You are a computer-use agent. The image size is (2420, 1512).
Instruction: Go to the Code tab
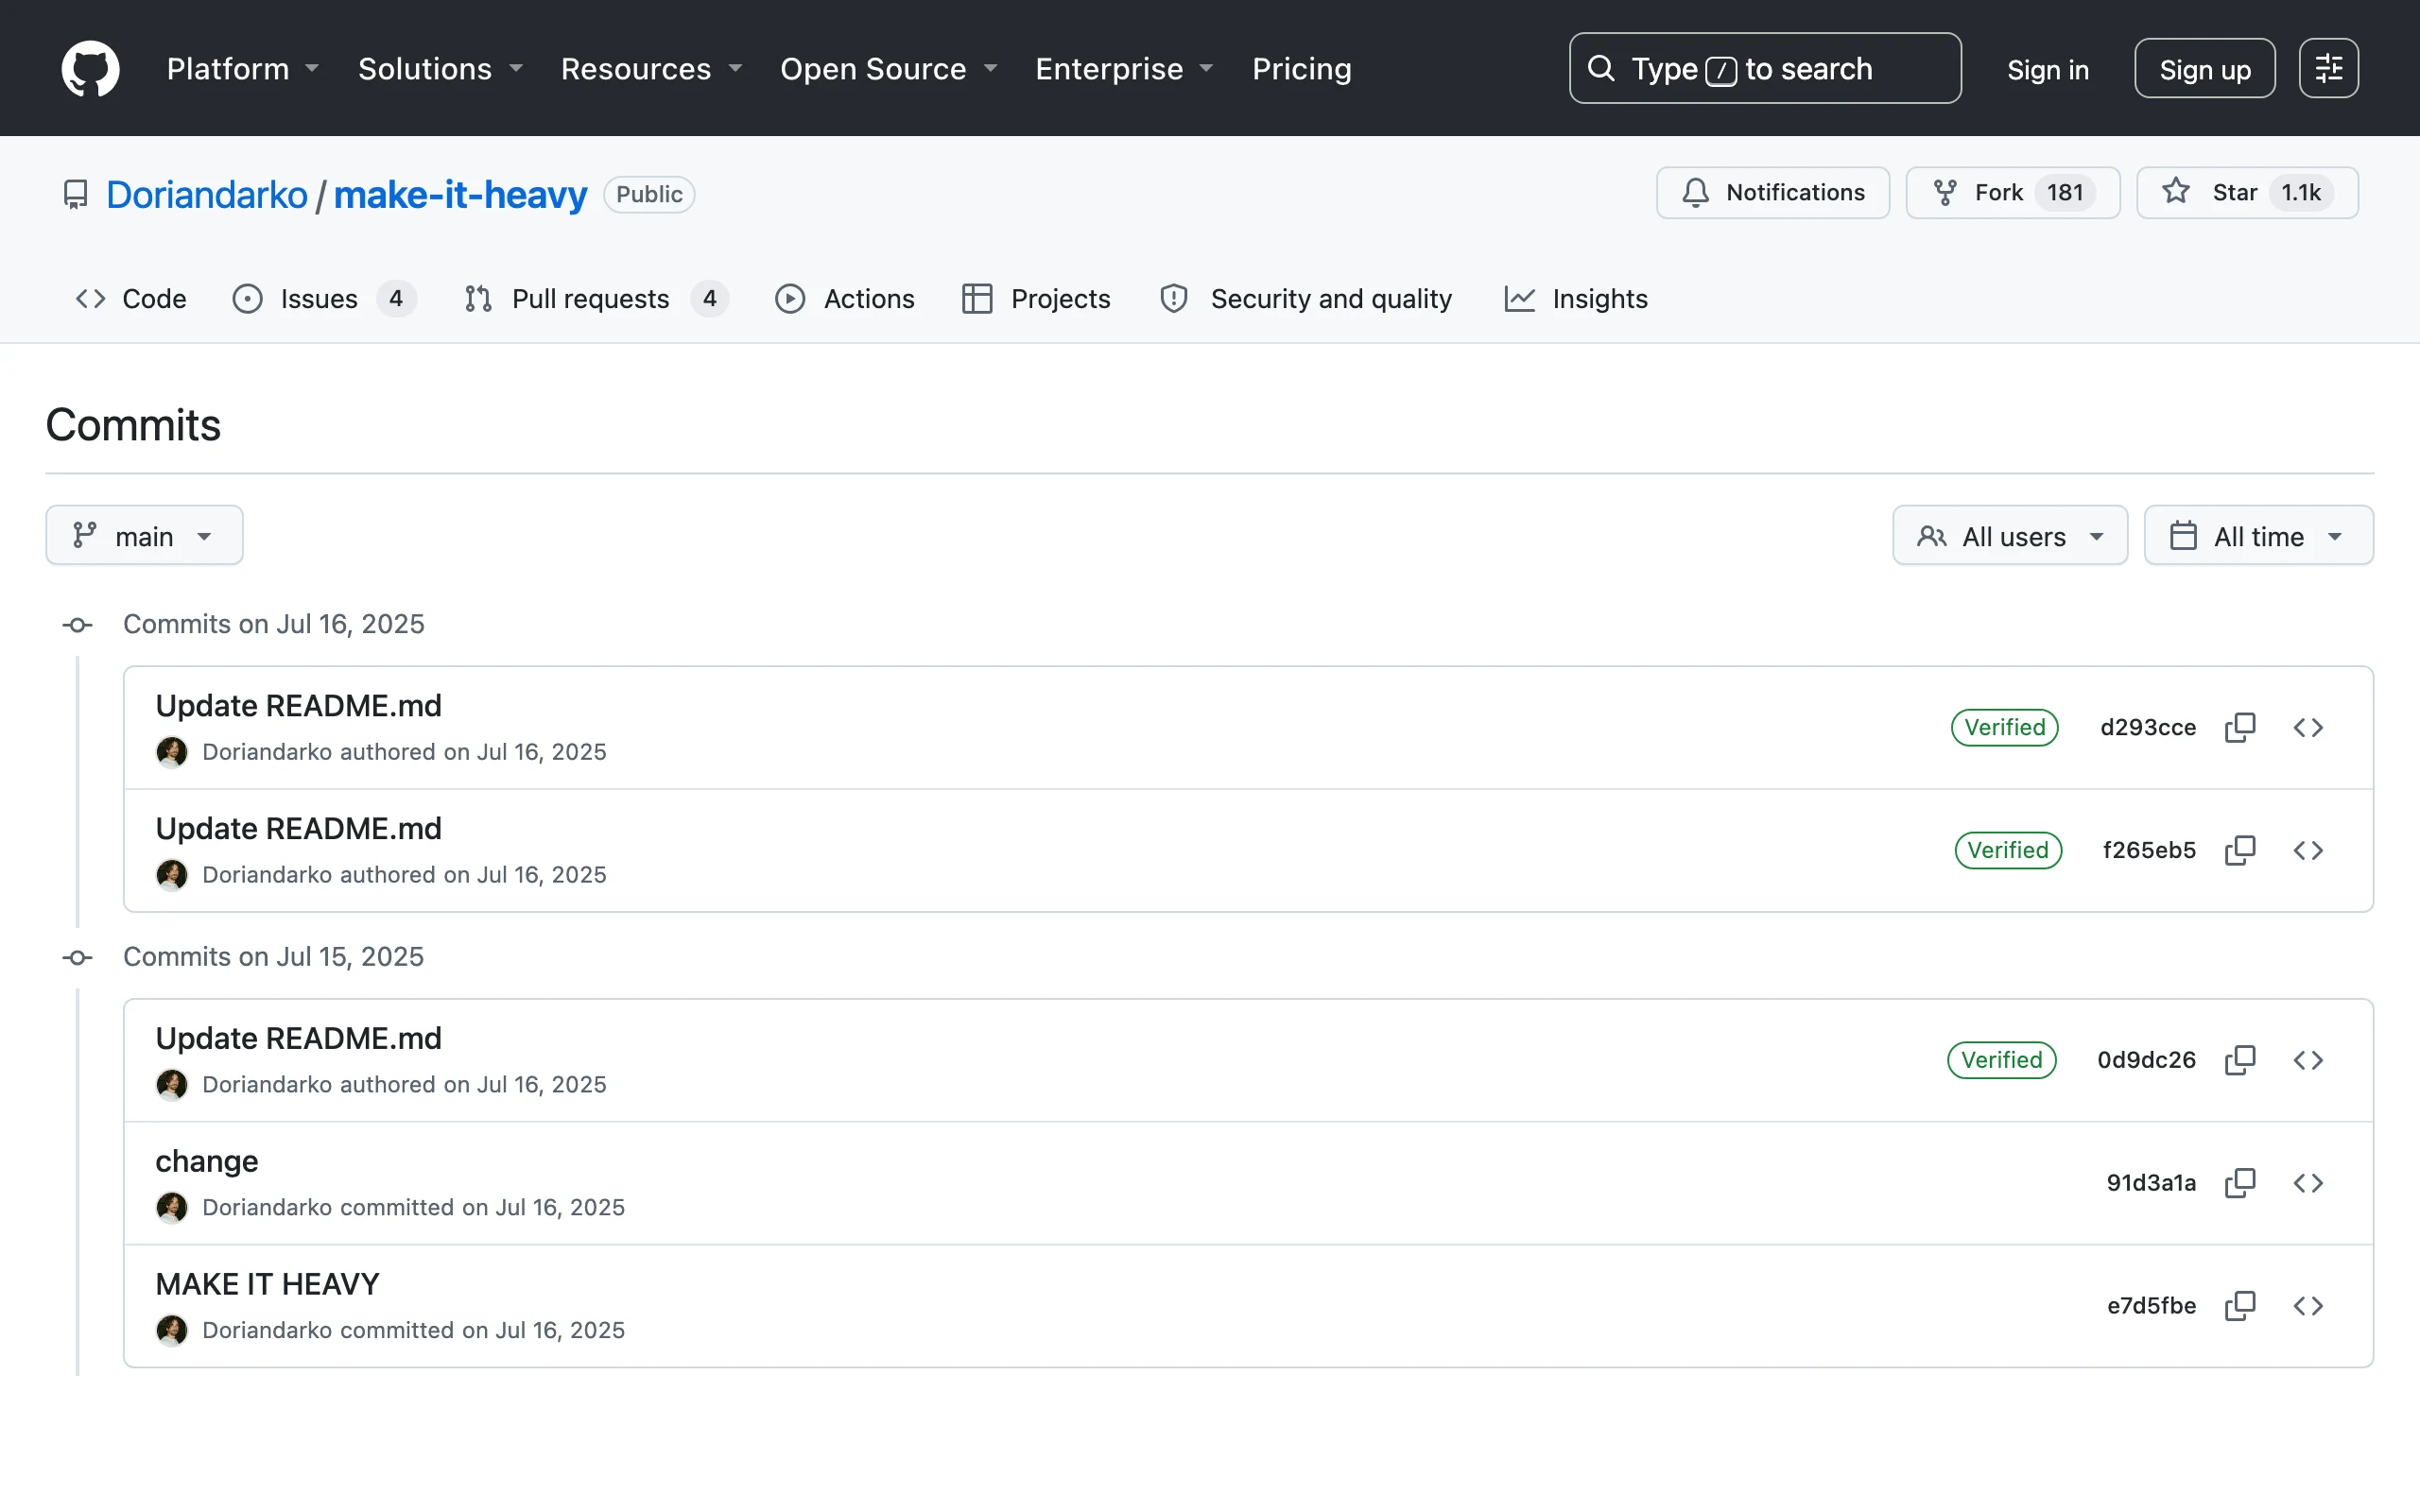click(x=130, y=299)
